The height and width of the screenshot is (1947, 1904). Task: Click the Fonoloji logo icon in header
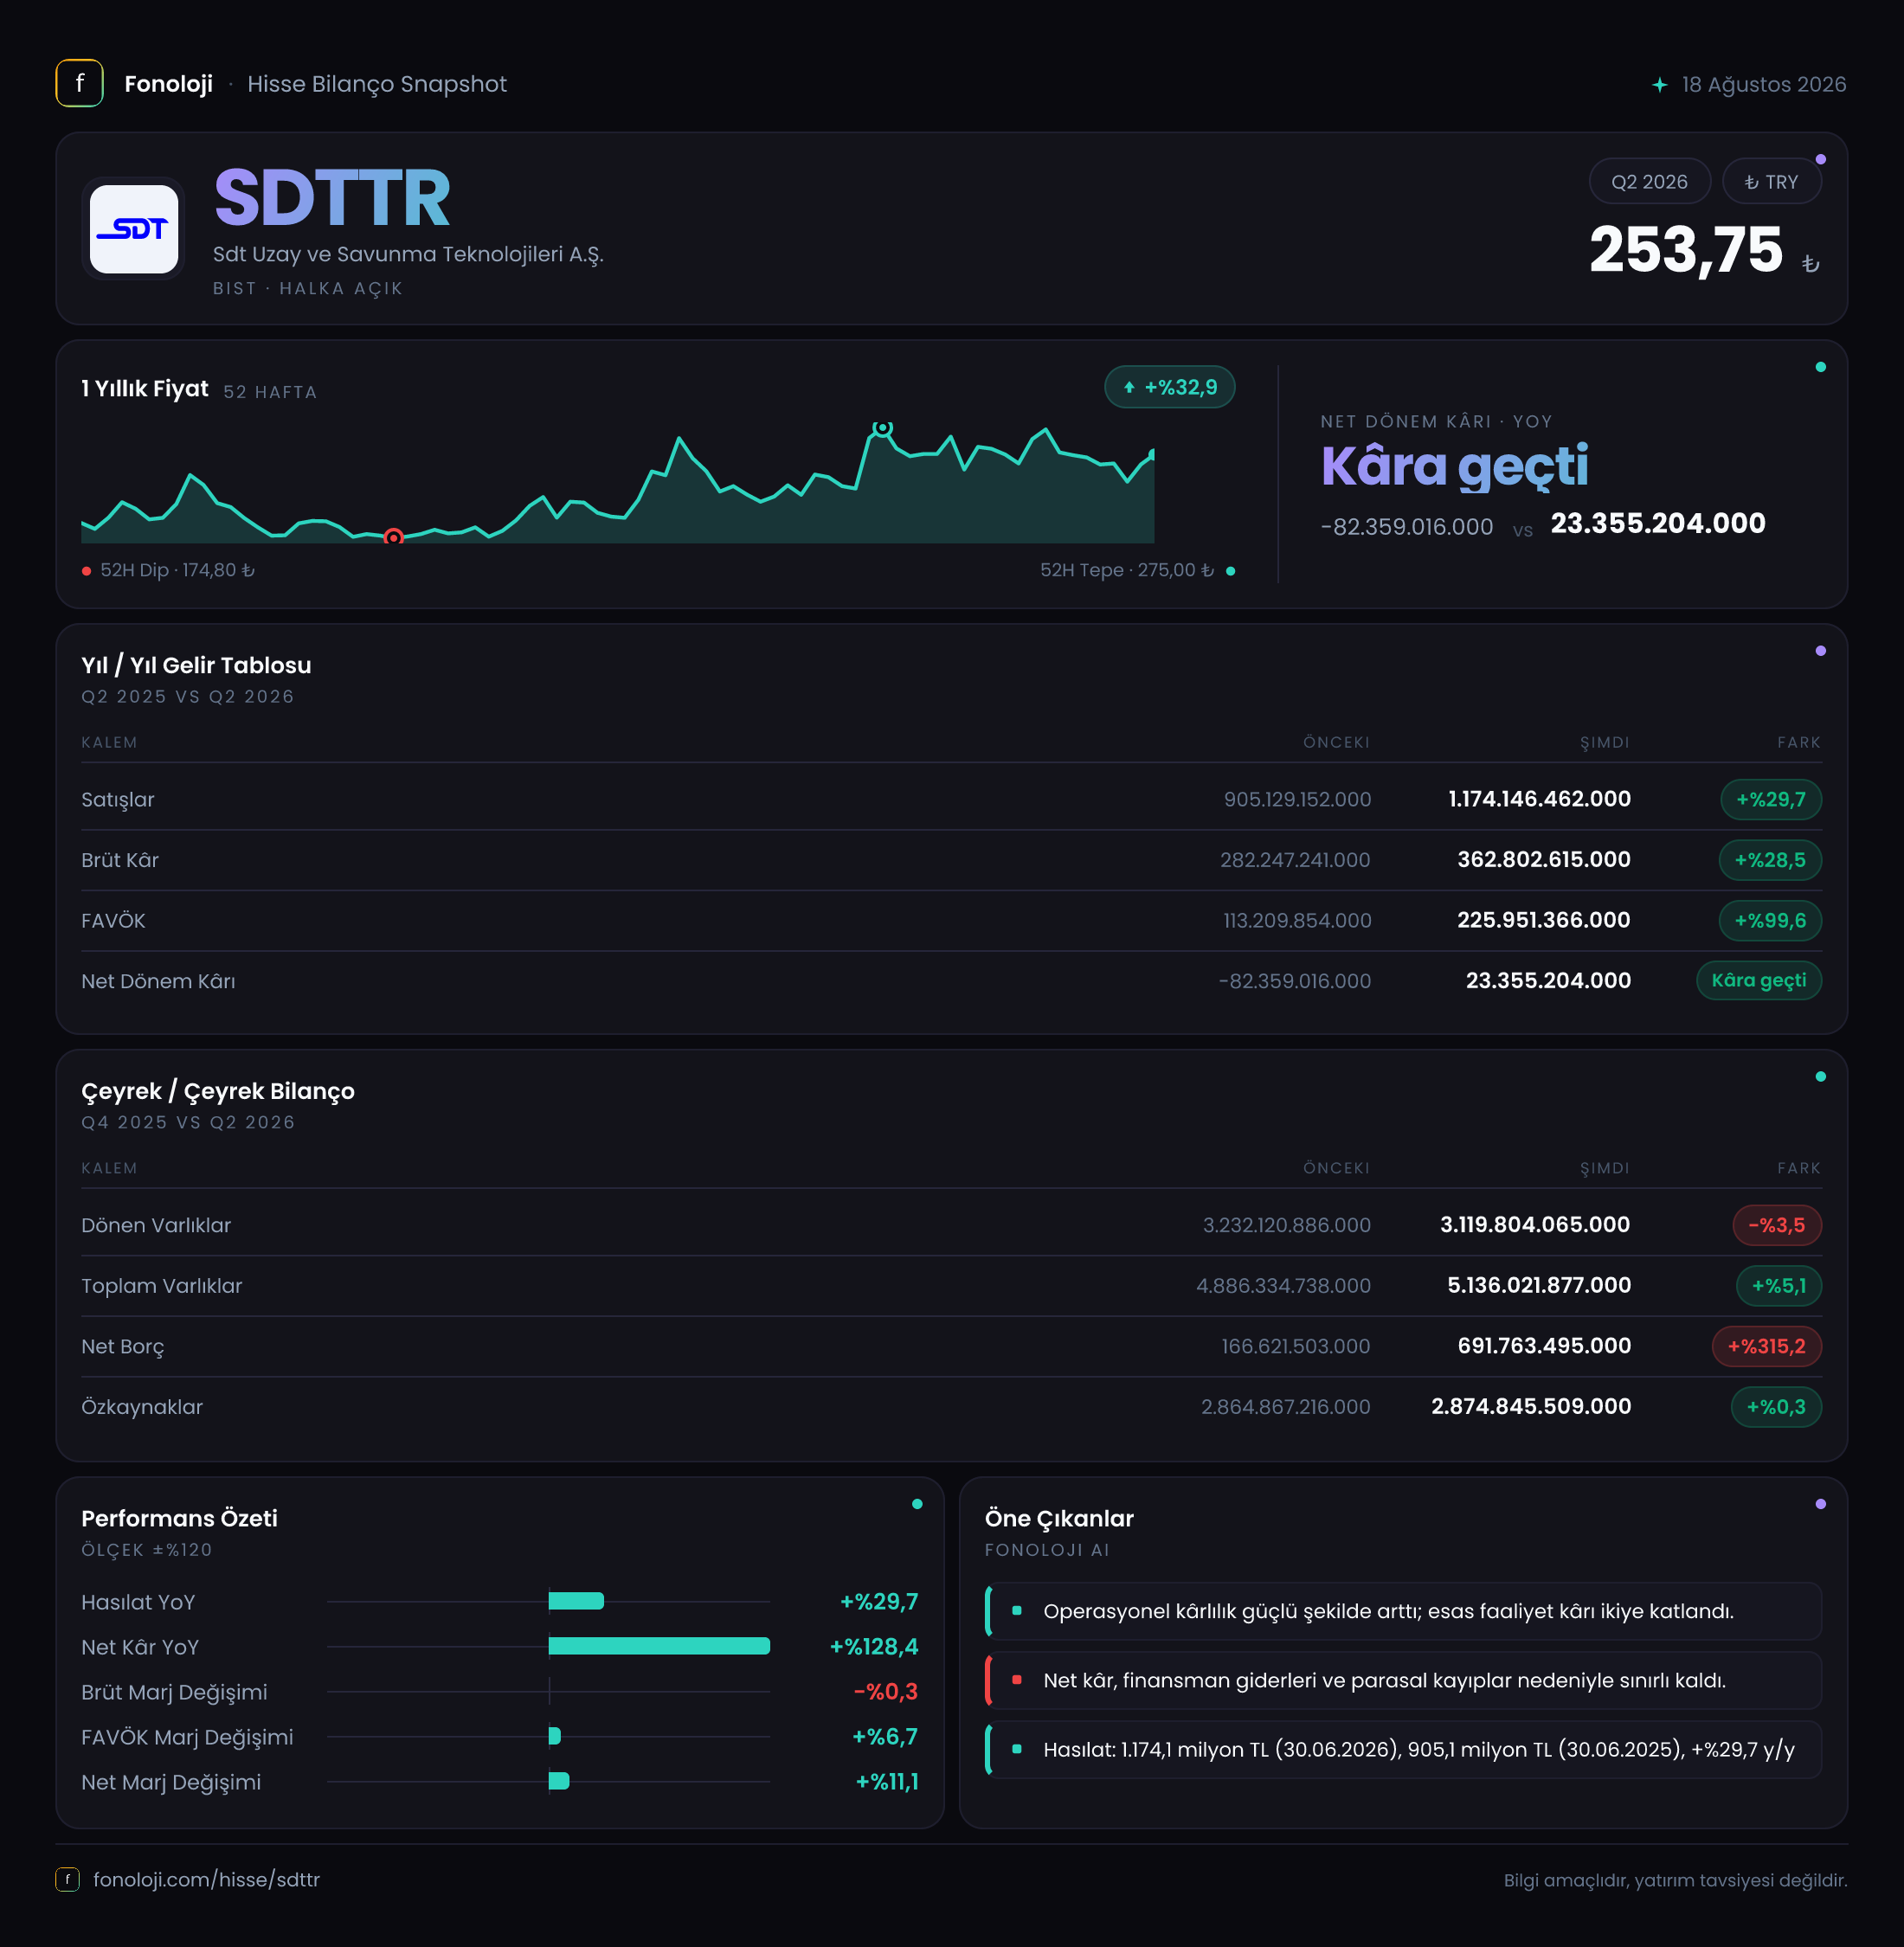pos(79,84)
